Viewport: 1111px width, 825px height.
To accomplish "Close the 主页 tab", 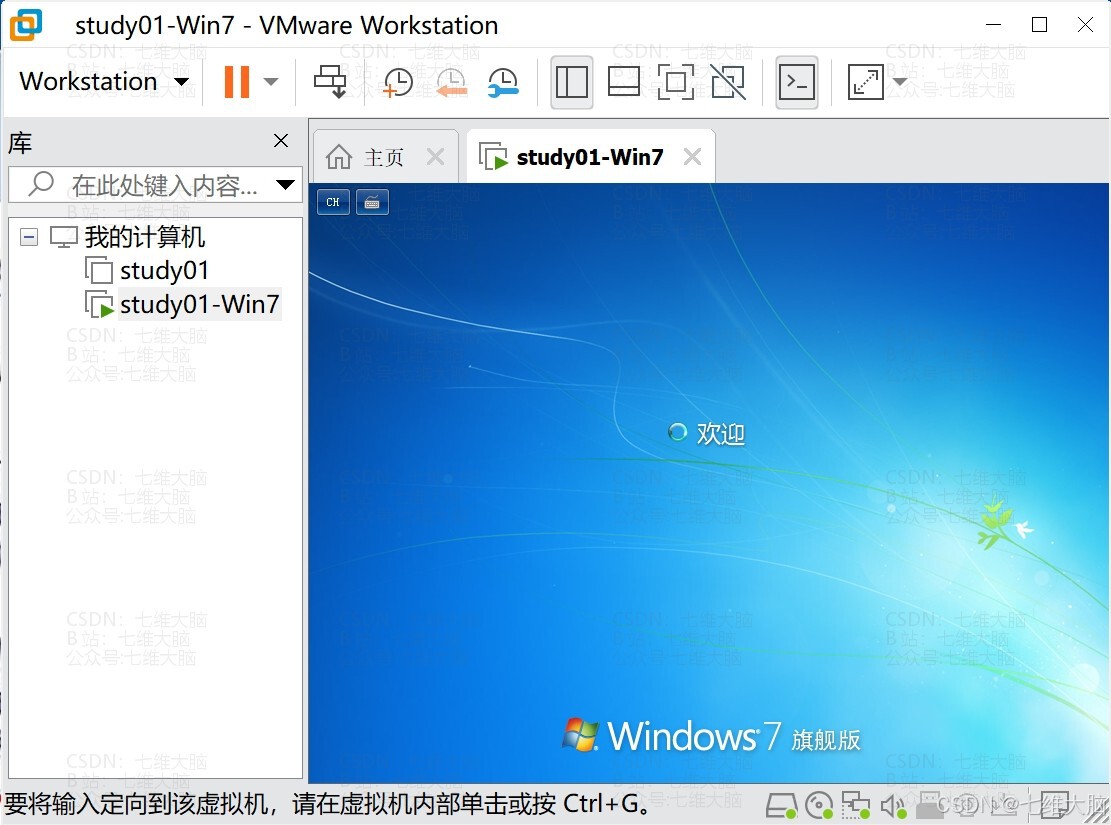I will [436, 157].
